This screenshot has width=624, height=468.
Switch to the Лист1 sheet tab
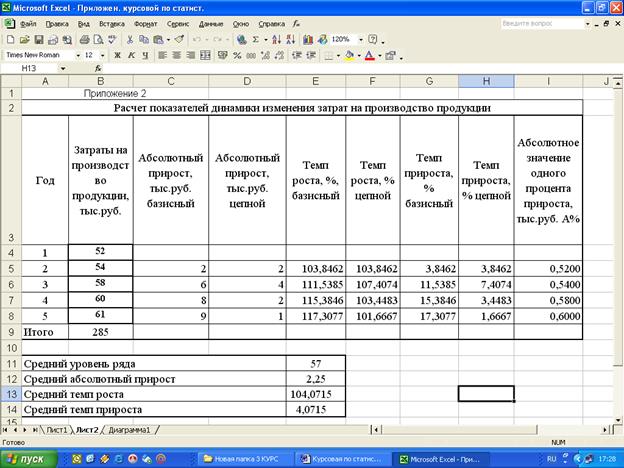click(56, 429)
